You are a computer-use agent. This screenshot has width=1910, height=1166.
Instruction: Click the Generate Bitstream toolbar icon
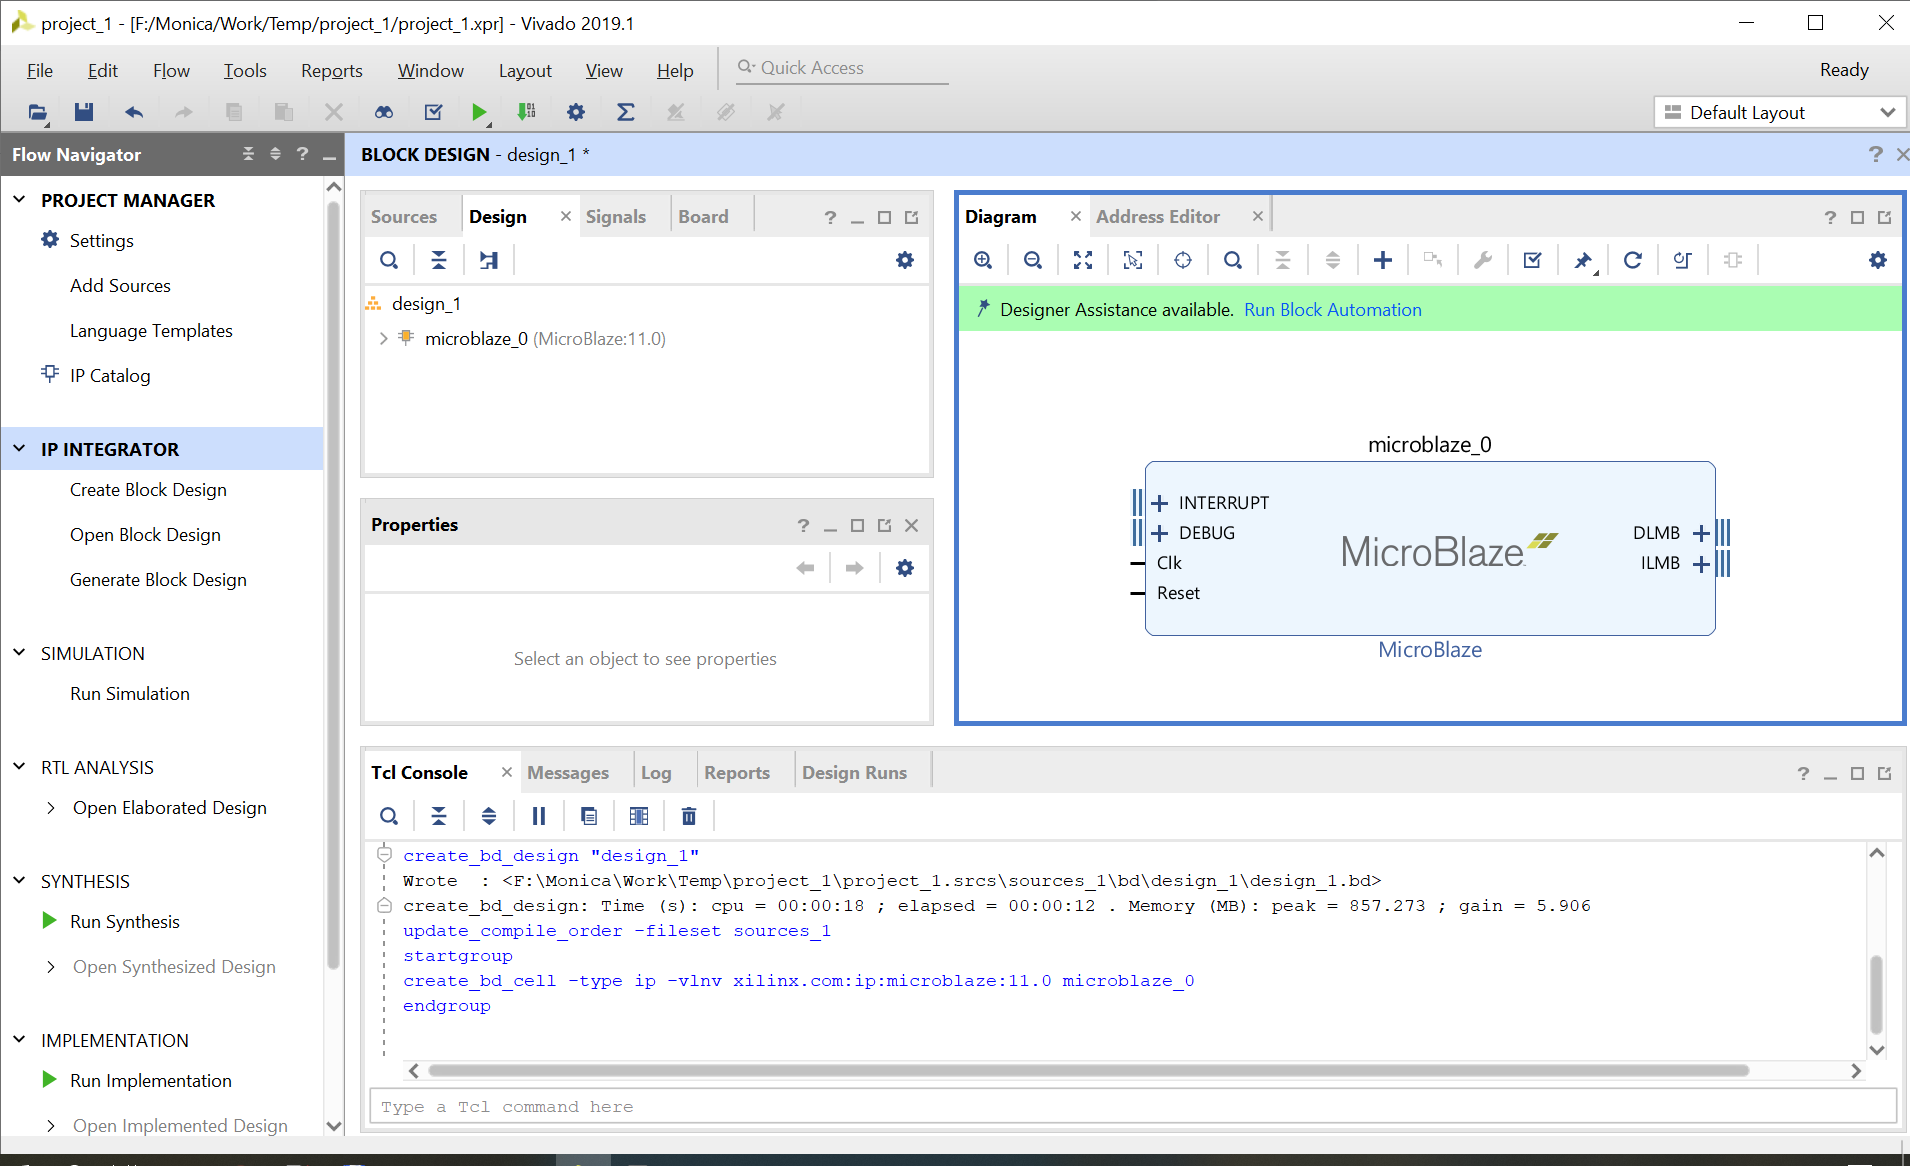[527, 112]
